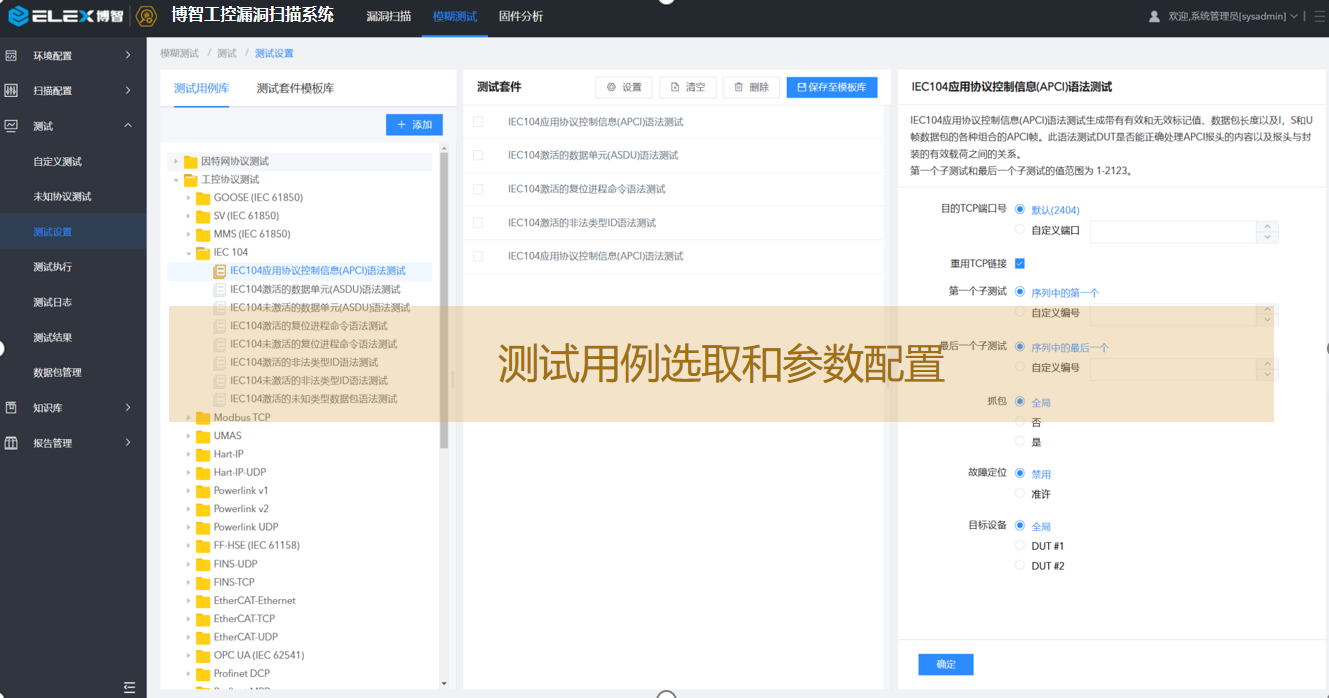Expand the GOOSE (IEC 61850) folder
The height and width of the screenshot is (698, 1329).
(x=188, y=198)
